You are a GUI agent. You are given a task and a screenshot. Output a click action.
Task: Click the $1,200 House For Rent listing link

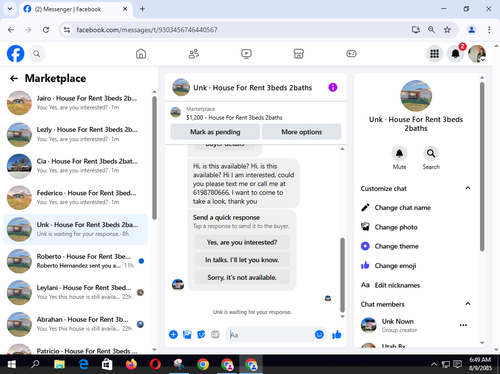[234, 118]
